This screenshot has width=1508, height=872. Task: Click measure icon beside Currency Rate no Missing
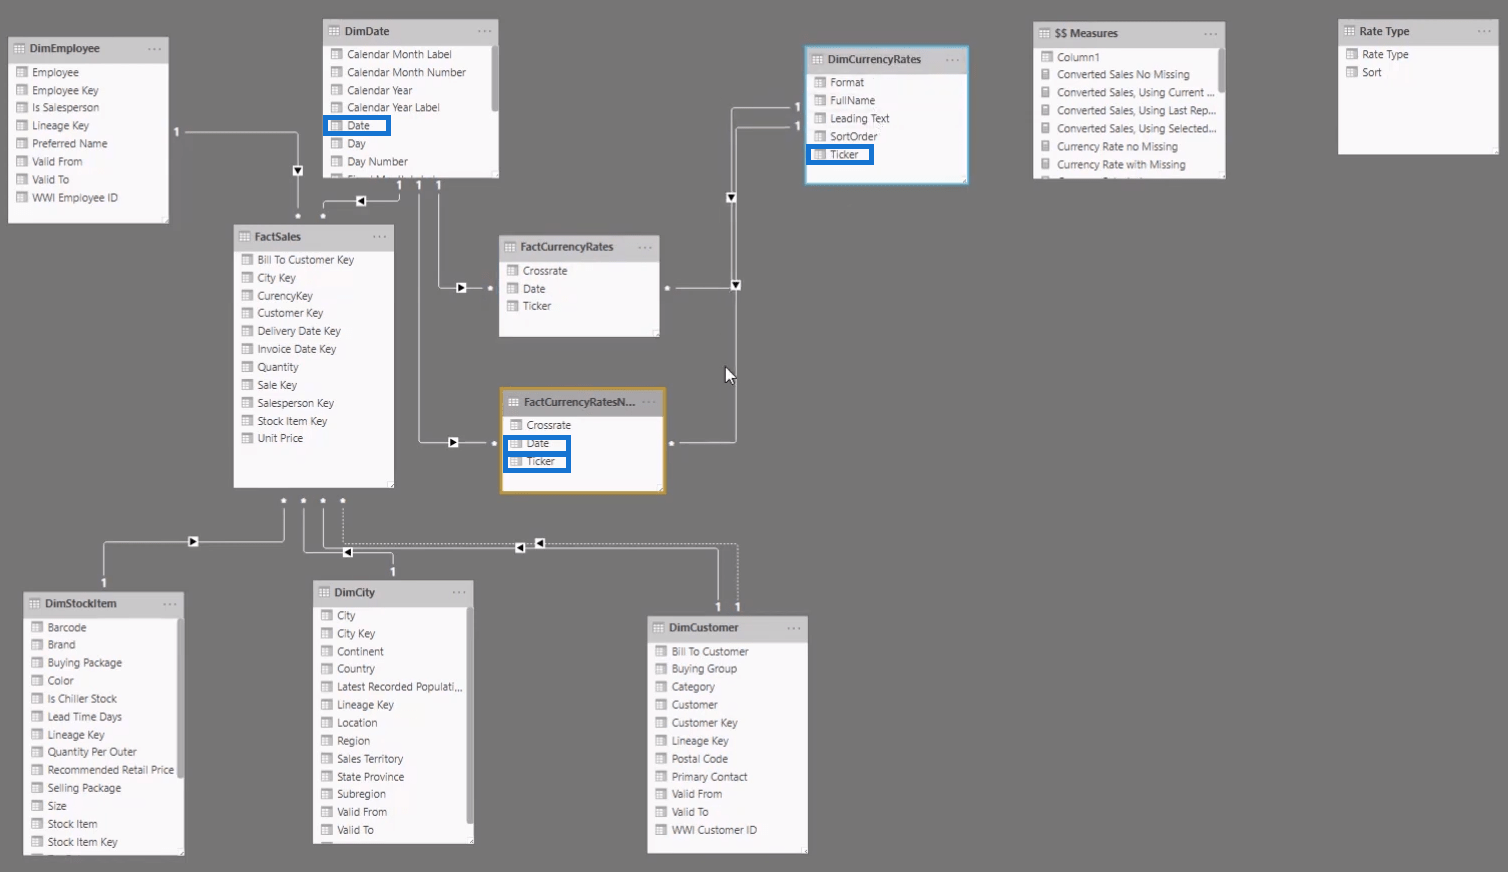click(x=1047, y=147)
